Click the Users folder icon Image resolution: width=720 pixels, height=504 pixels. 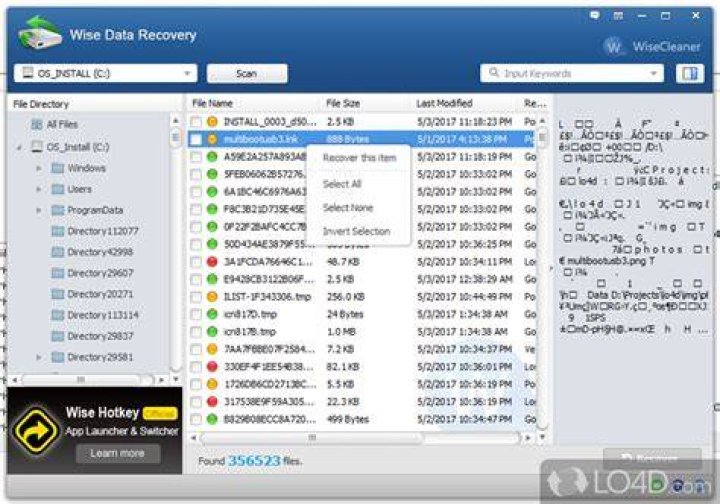(57, 189)
